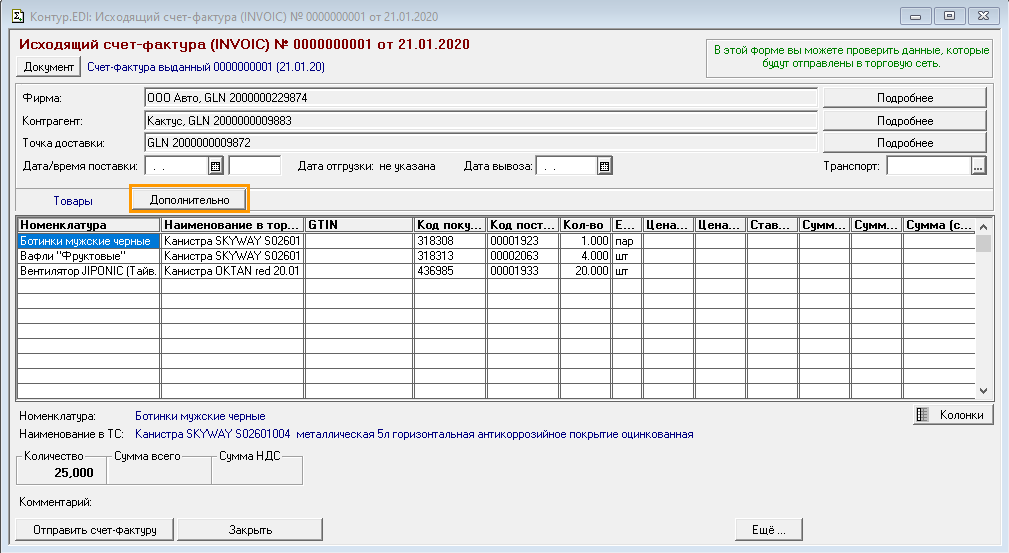Open Подробнее for the Контрагент row
The height and width of the screenshot is (553, 1009).
click(904, 121)
